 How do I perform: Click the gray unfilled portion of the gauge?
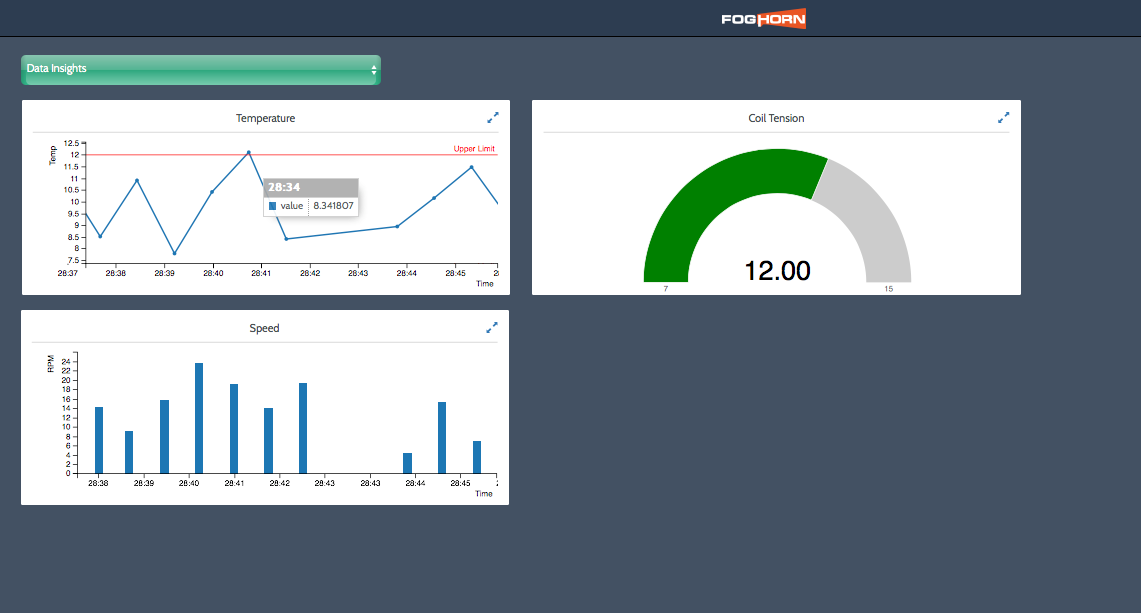coord(868,211)
